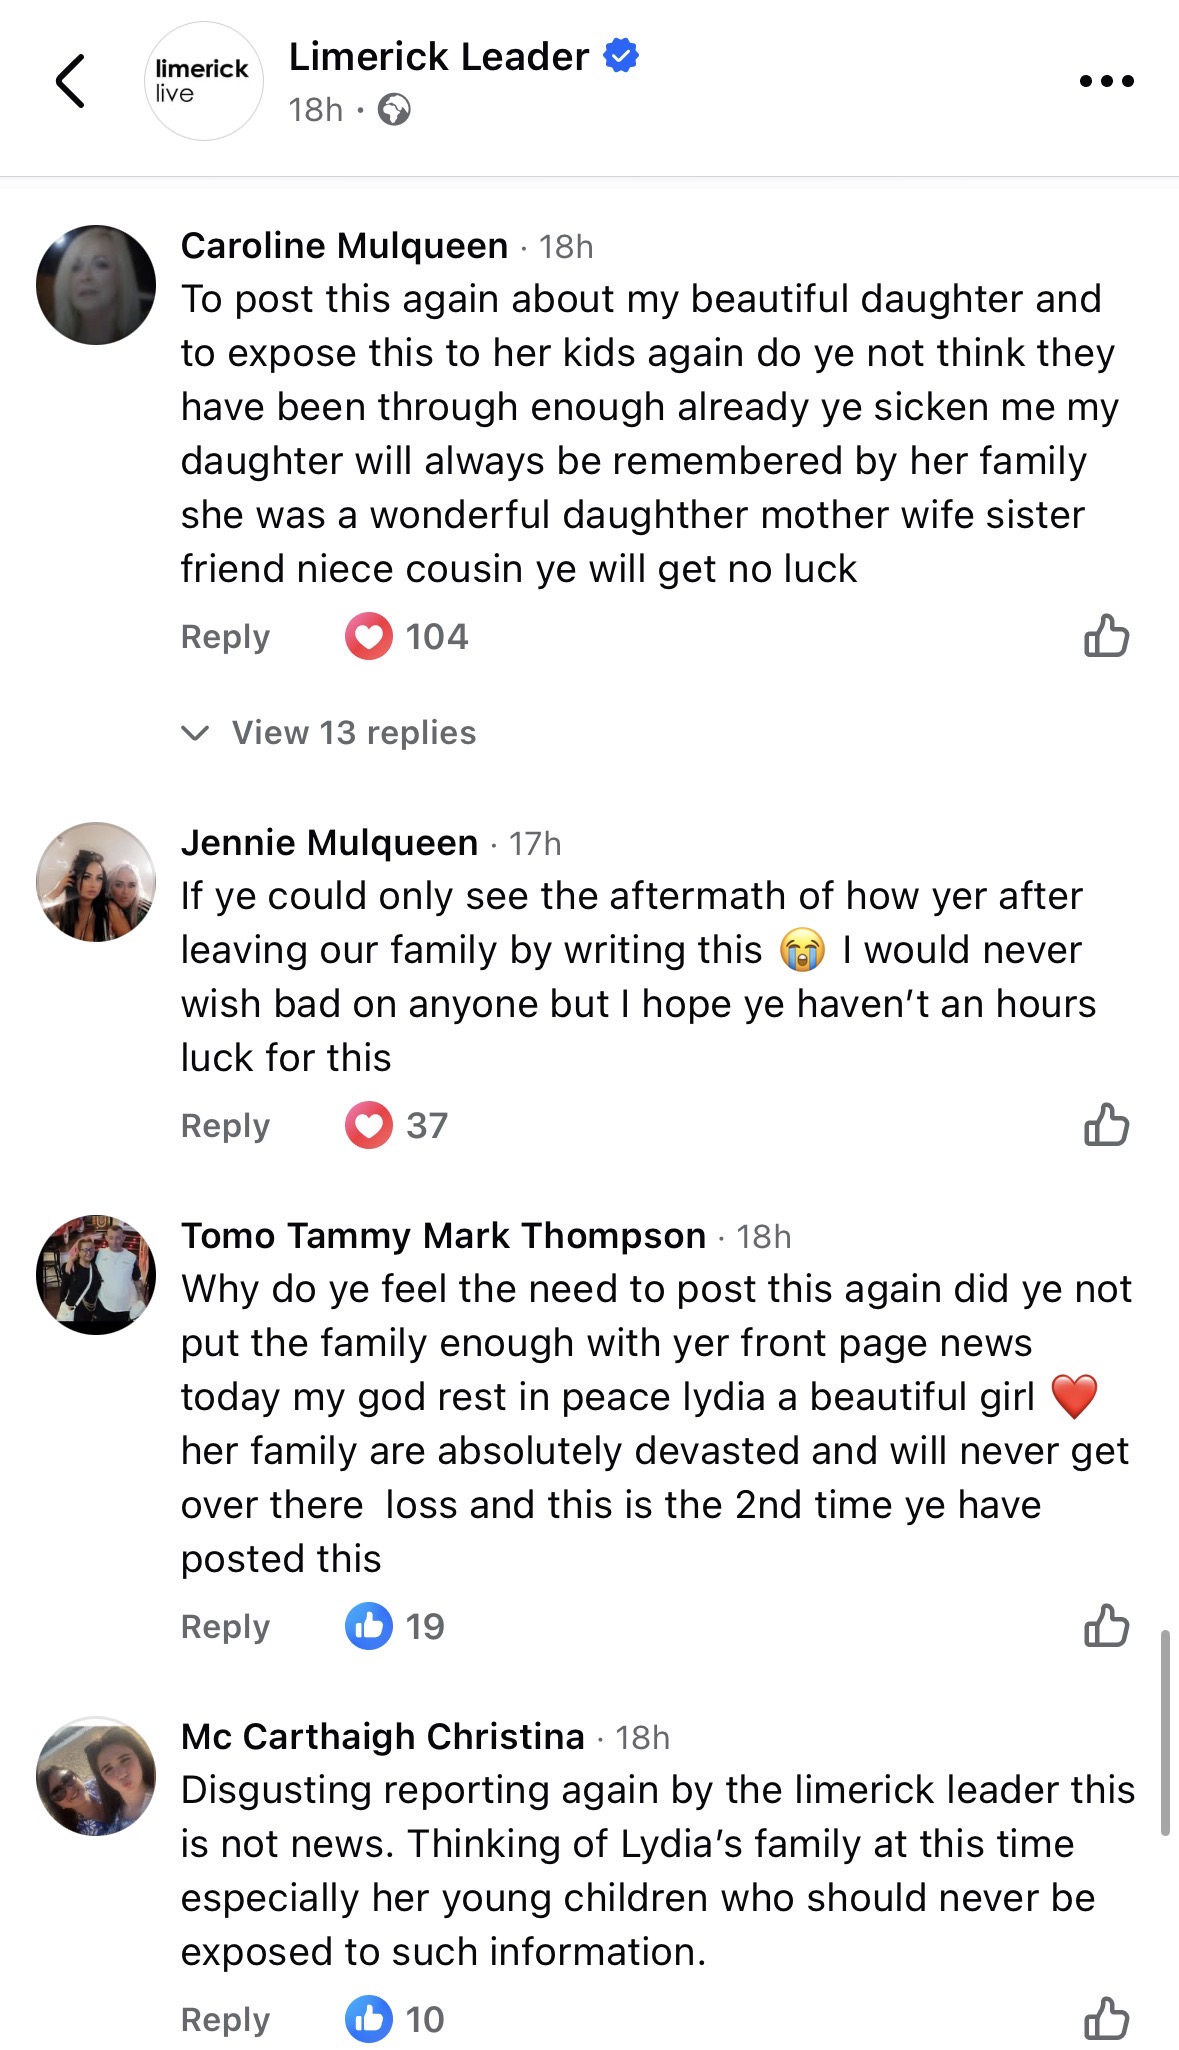The image size is (1179, 2050).
Task: Expand View 13 replies
Action: click(353, 733)
